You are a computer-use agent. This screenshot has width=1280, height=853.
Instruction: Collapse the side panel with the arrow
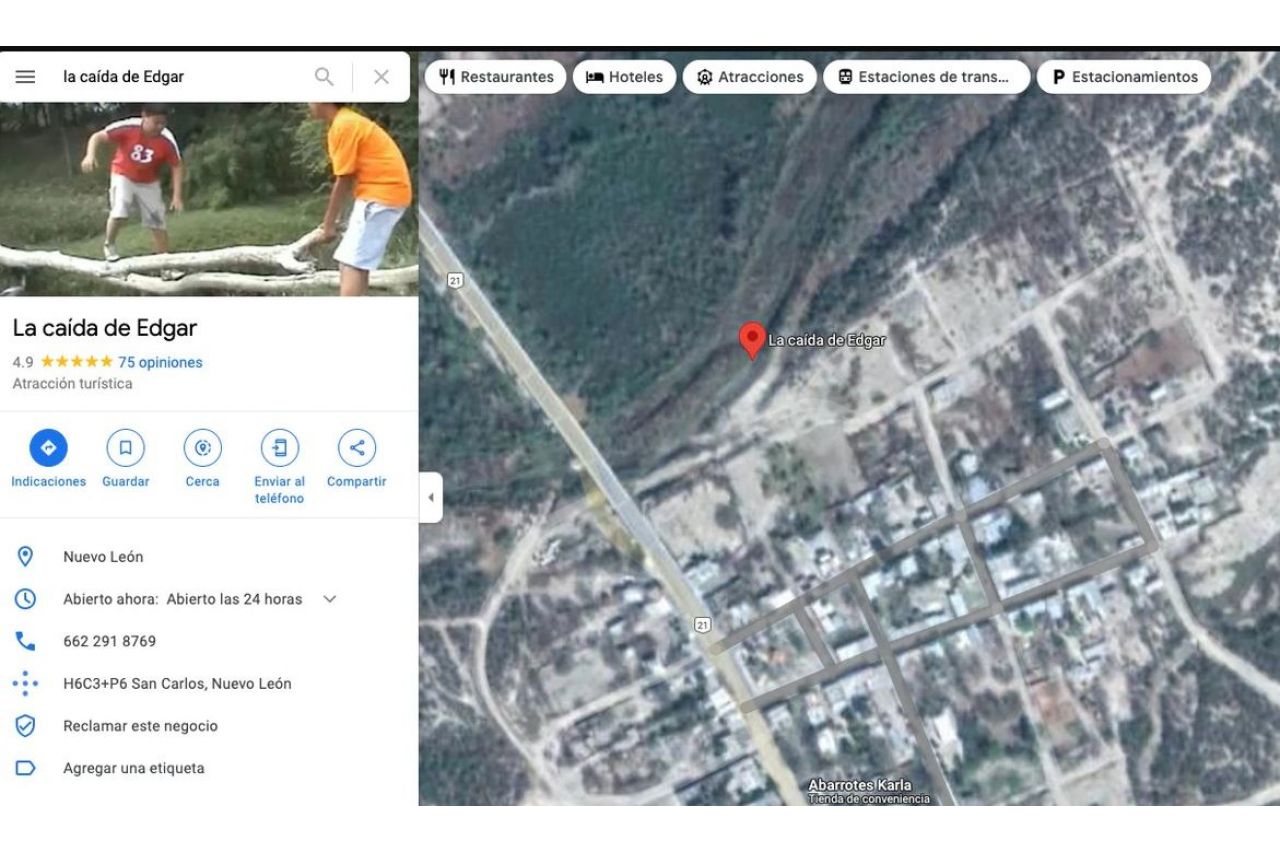click(x=431, y=498)
